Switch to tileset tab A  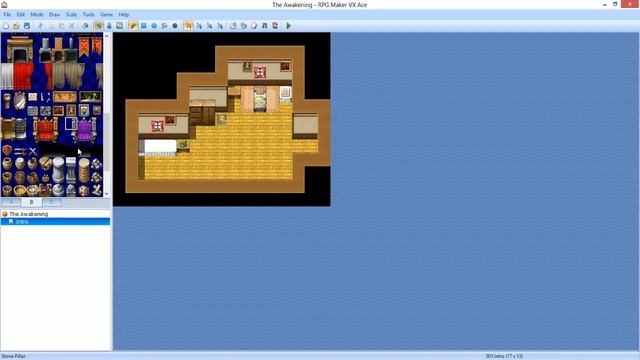click(11, 202)
